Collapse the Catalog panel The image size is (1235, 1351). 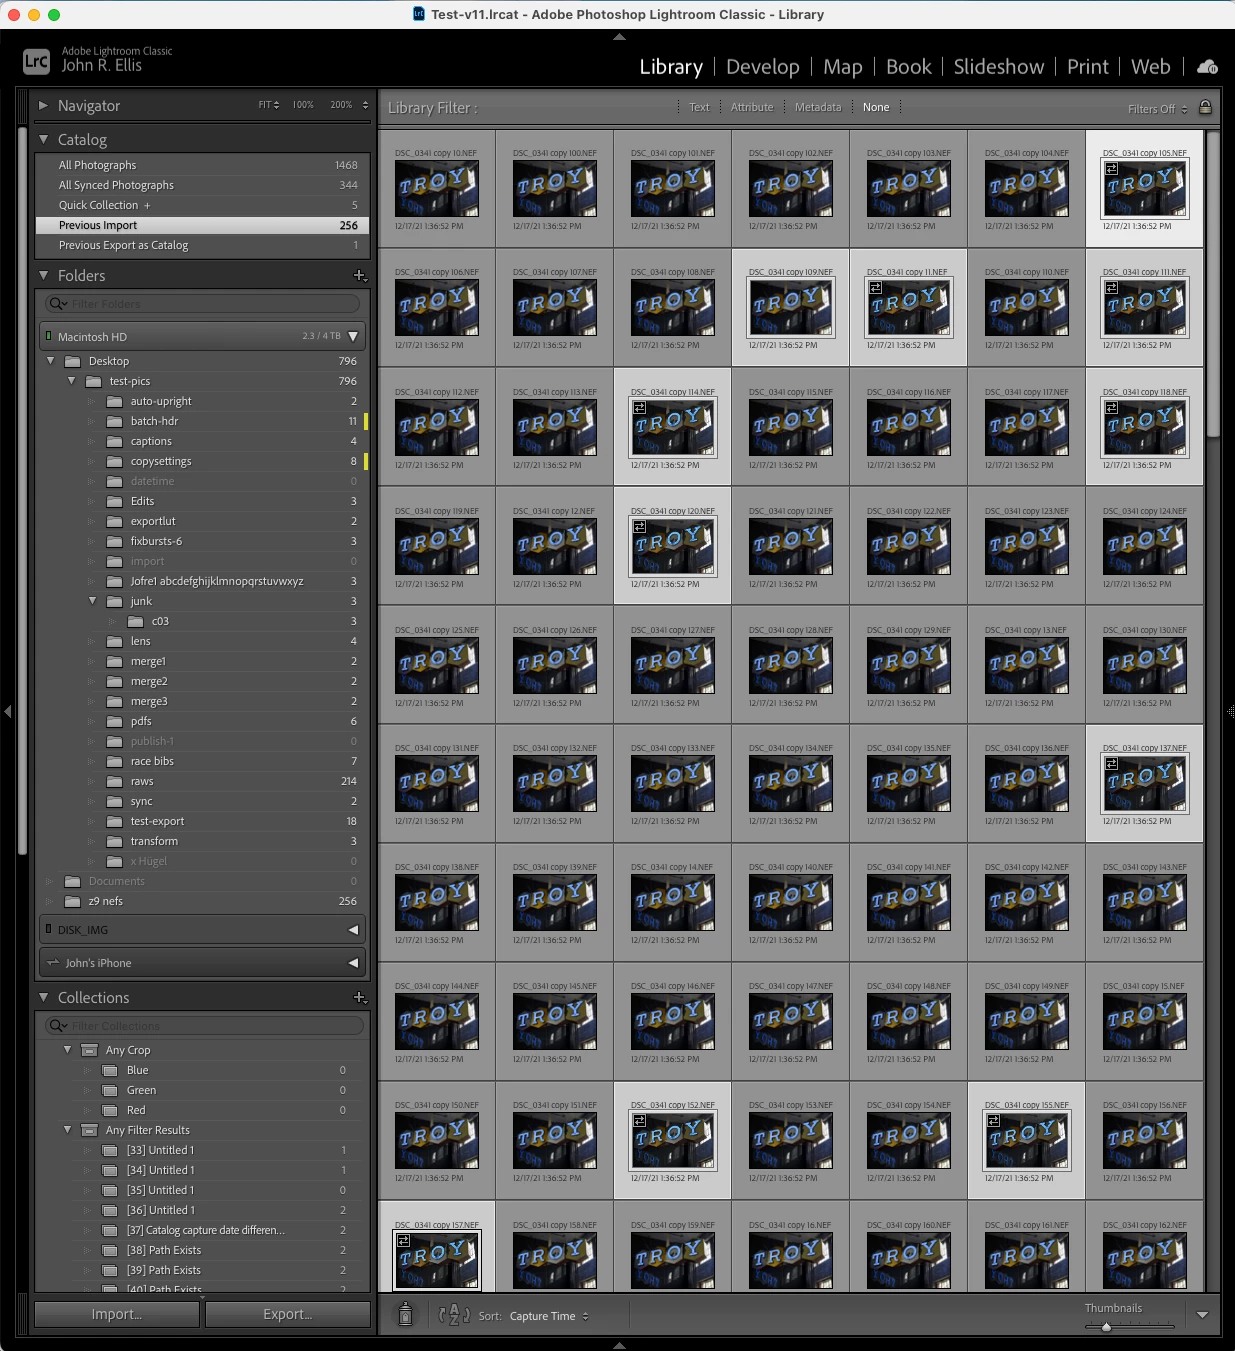click(x=43, y=139)
